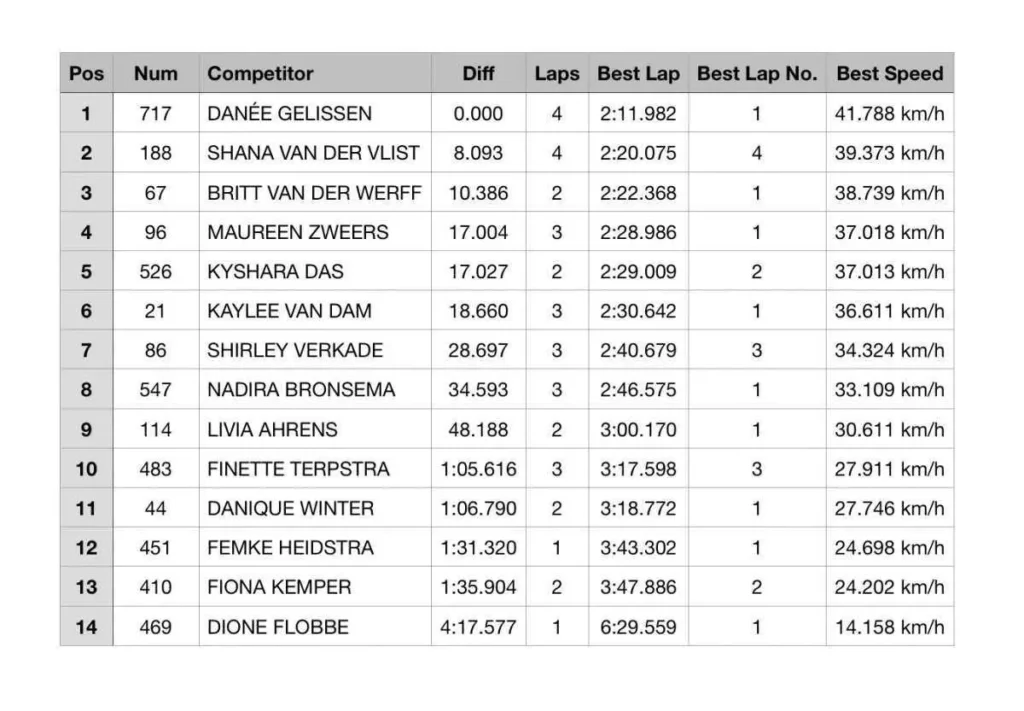Select speed cell 30.611 km/h
1024x711 pixels.
[x=889, y=430]
